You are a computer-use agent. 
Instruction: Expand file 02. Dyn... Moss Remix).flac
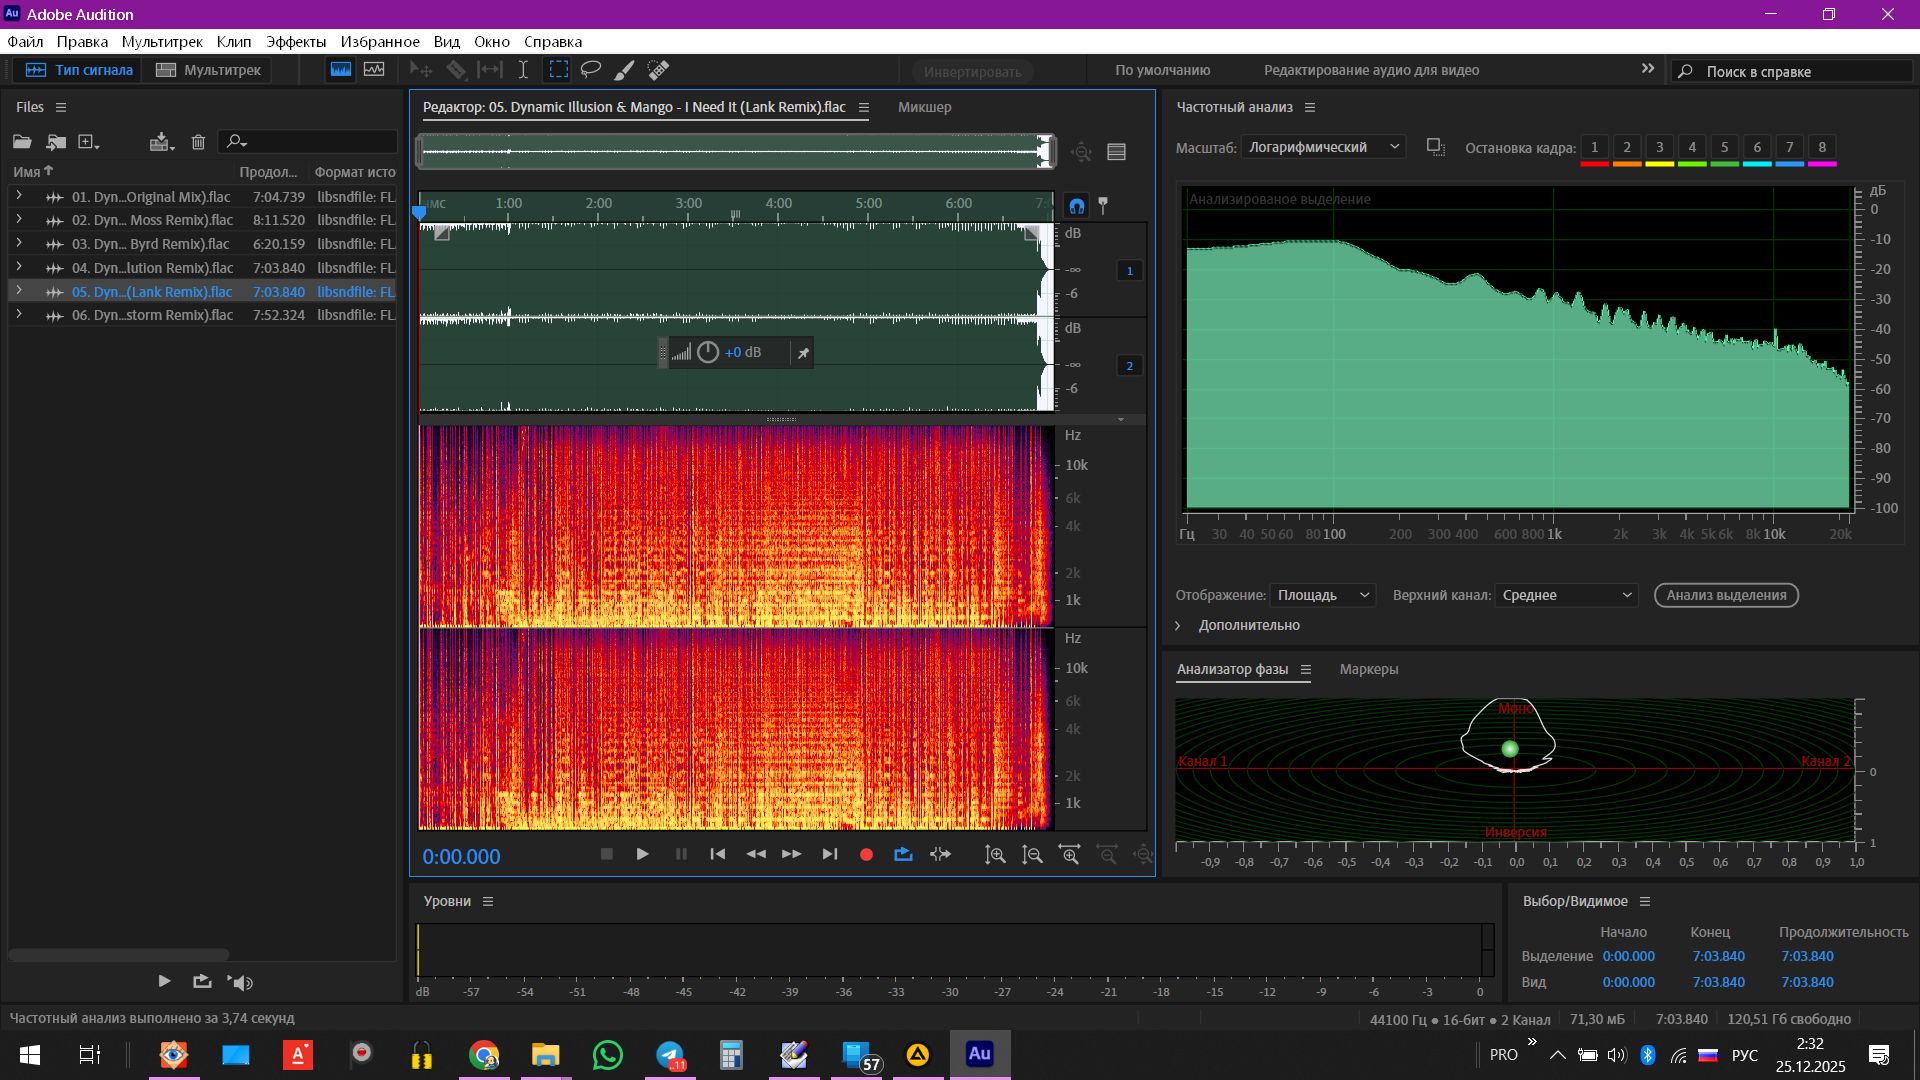click(x=19, y=219)
